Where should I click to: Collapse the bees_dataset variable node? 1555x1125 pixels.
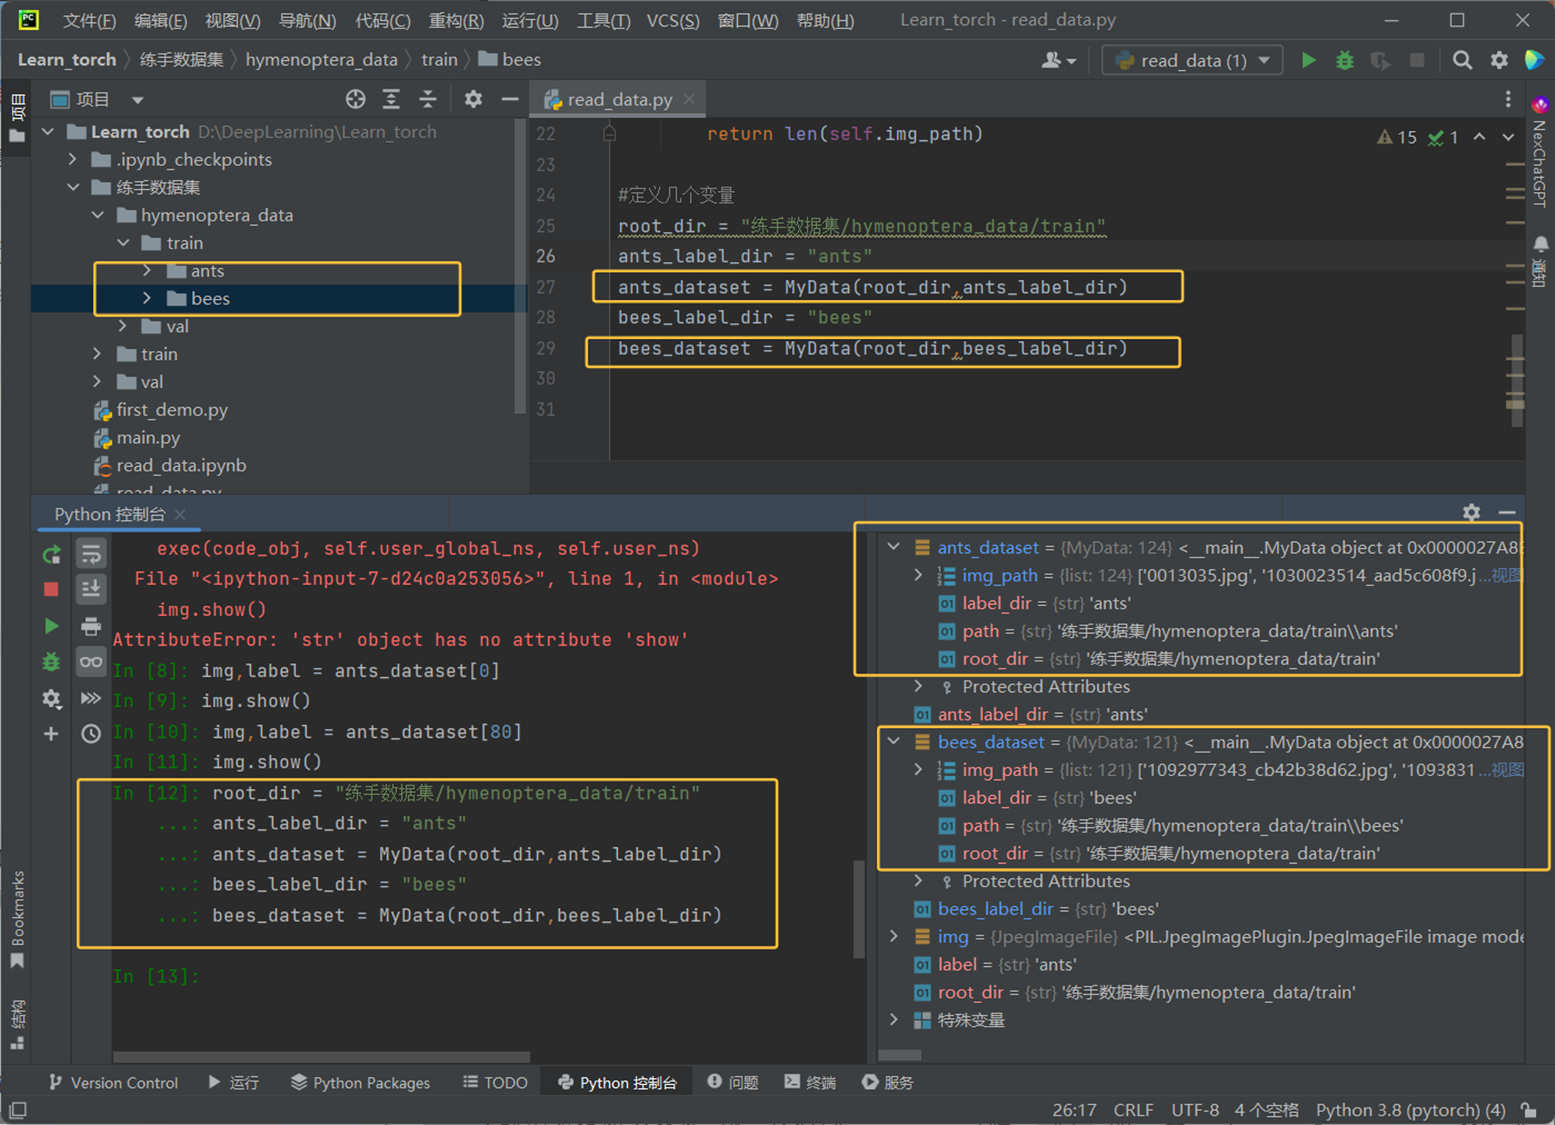tap(894, 742)
